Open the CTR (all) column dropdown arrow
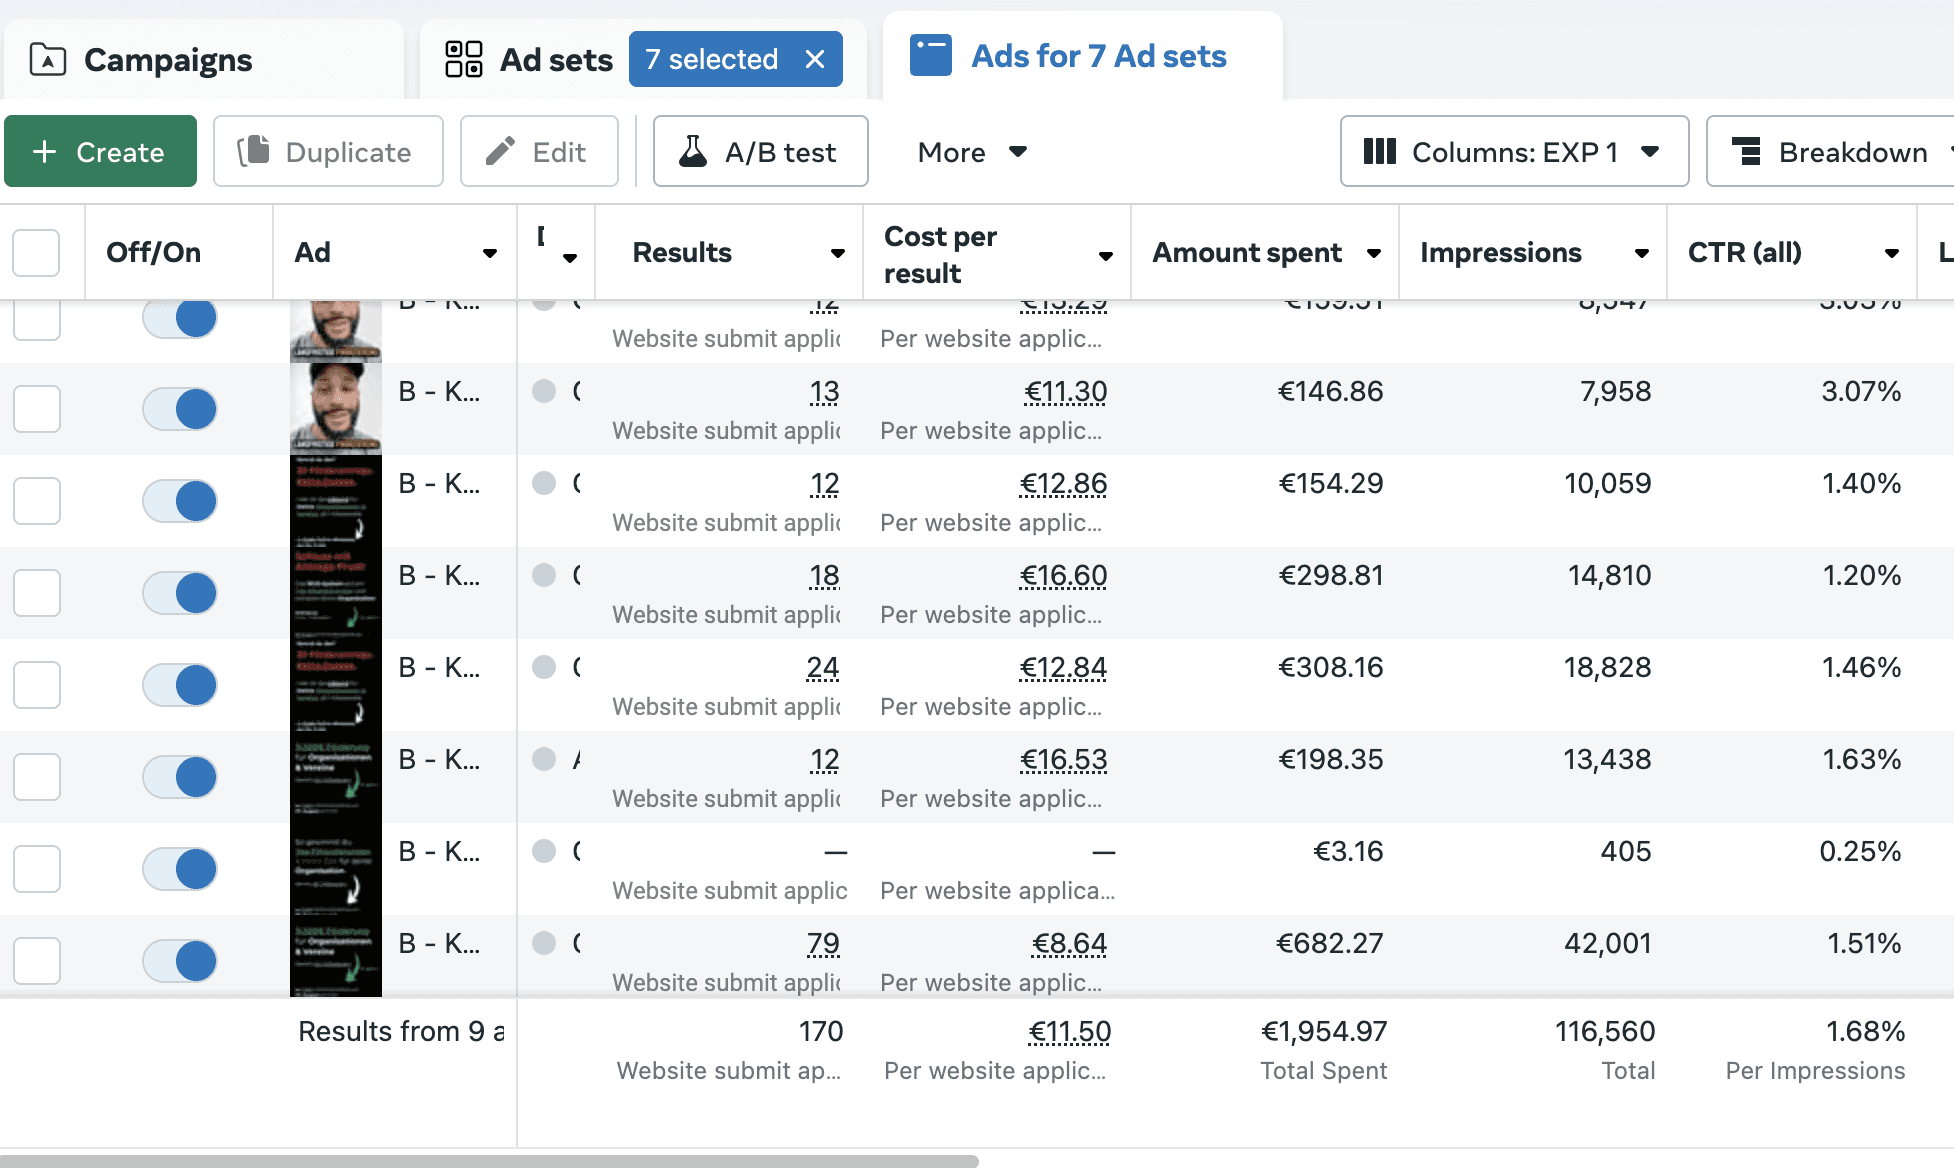The image size is (1954, 1168). coord(1891,254)
